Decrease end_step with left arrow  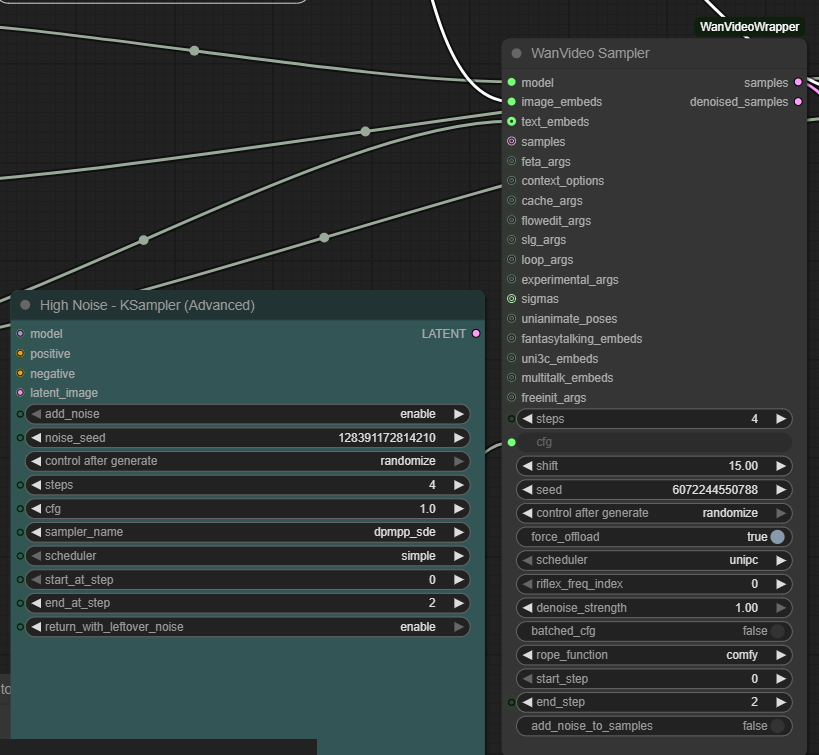[528, 702]
